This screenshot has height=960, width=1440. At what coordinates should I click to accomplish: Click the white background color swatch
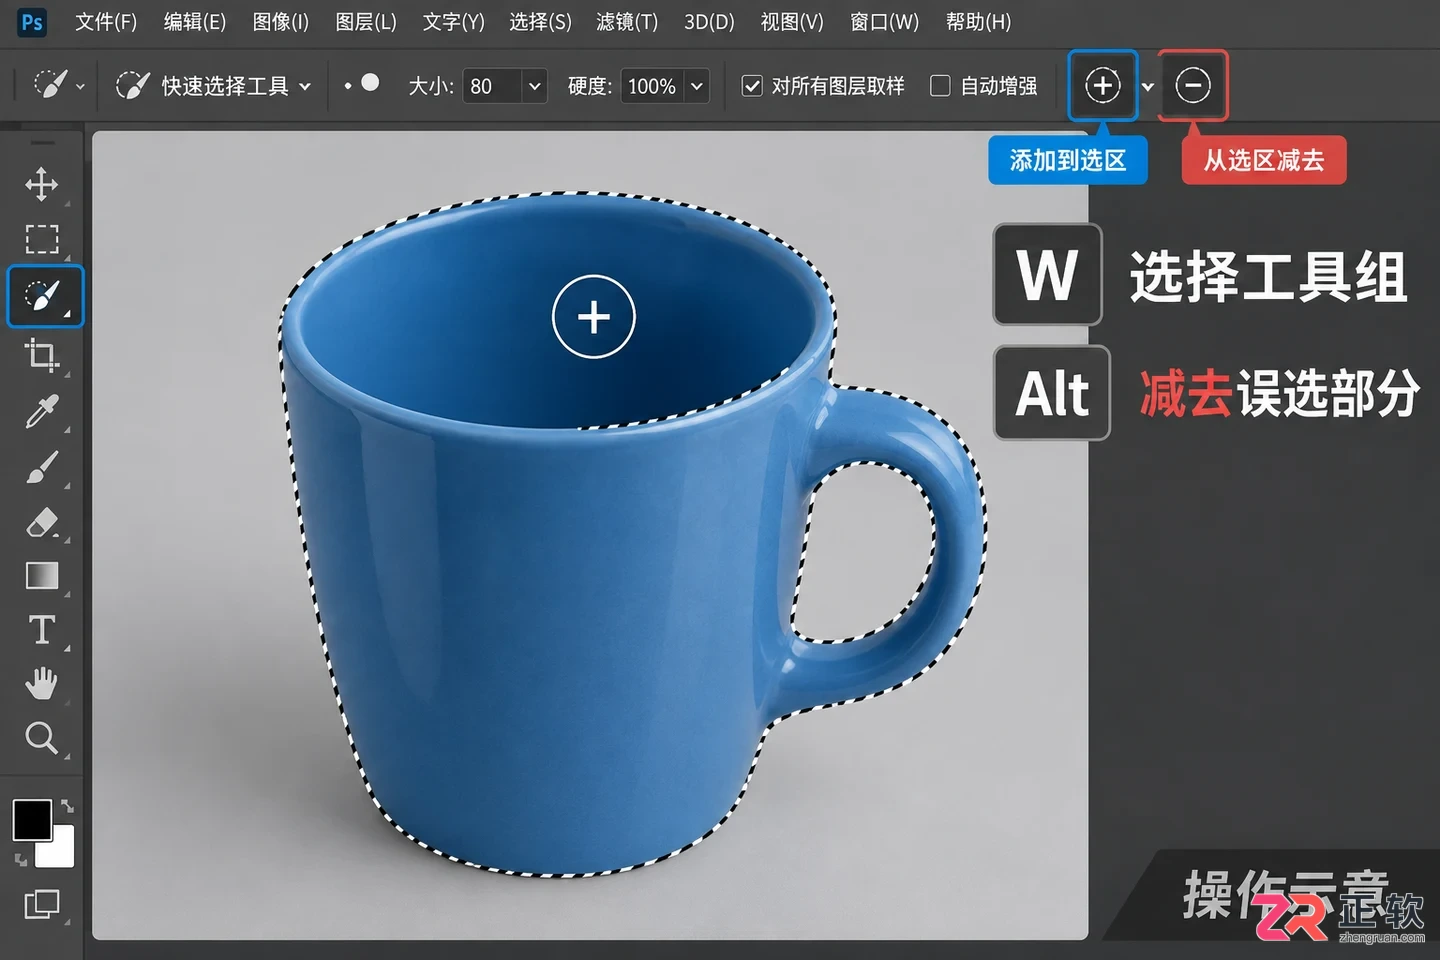click(60, 850)
